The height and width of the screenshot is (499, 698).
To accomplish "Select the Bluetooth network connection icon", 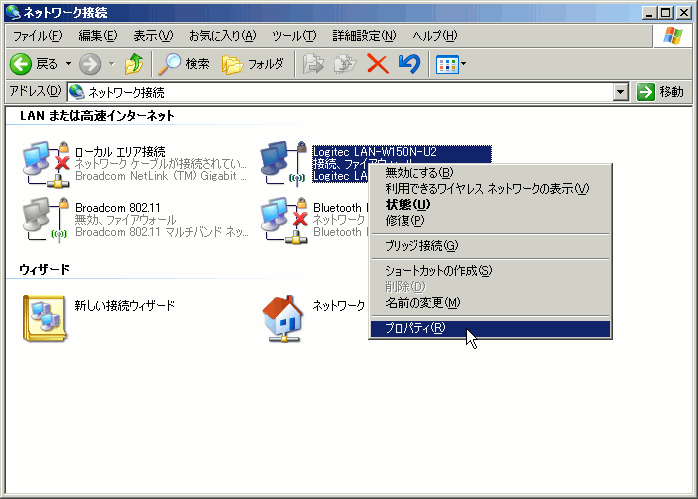I will (x=284, y=220).
